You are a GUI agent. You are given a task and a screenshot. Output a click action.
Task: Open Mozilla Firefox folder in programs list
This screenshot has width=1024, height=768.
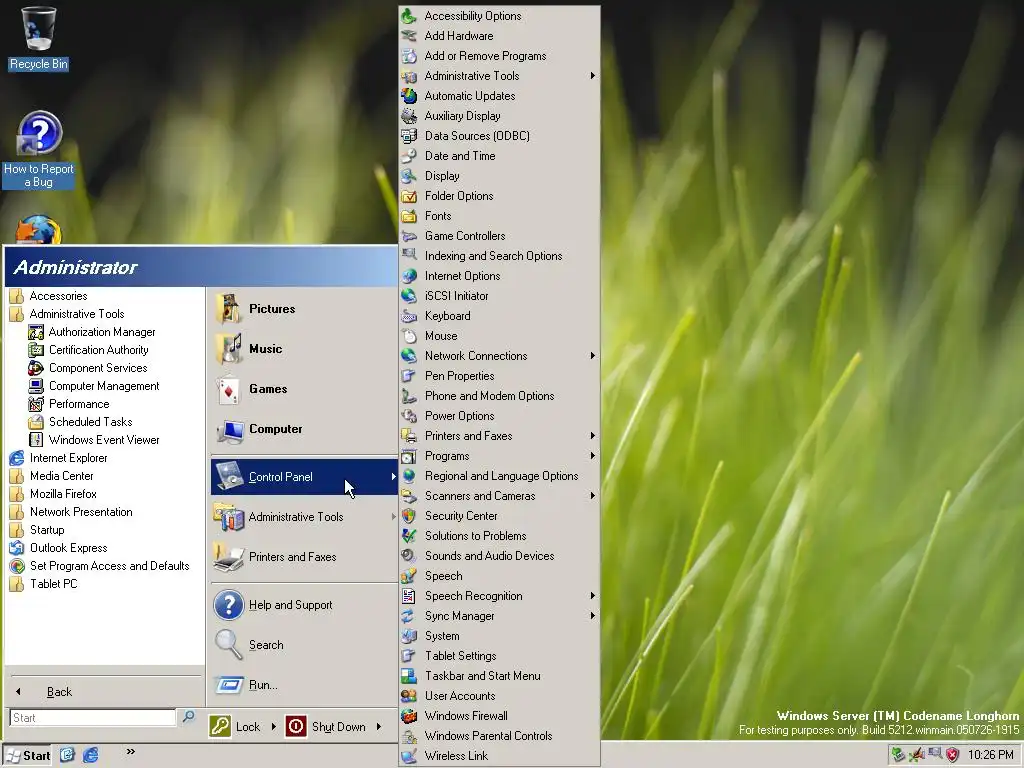104,494
